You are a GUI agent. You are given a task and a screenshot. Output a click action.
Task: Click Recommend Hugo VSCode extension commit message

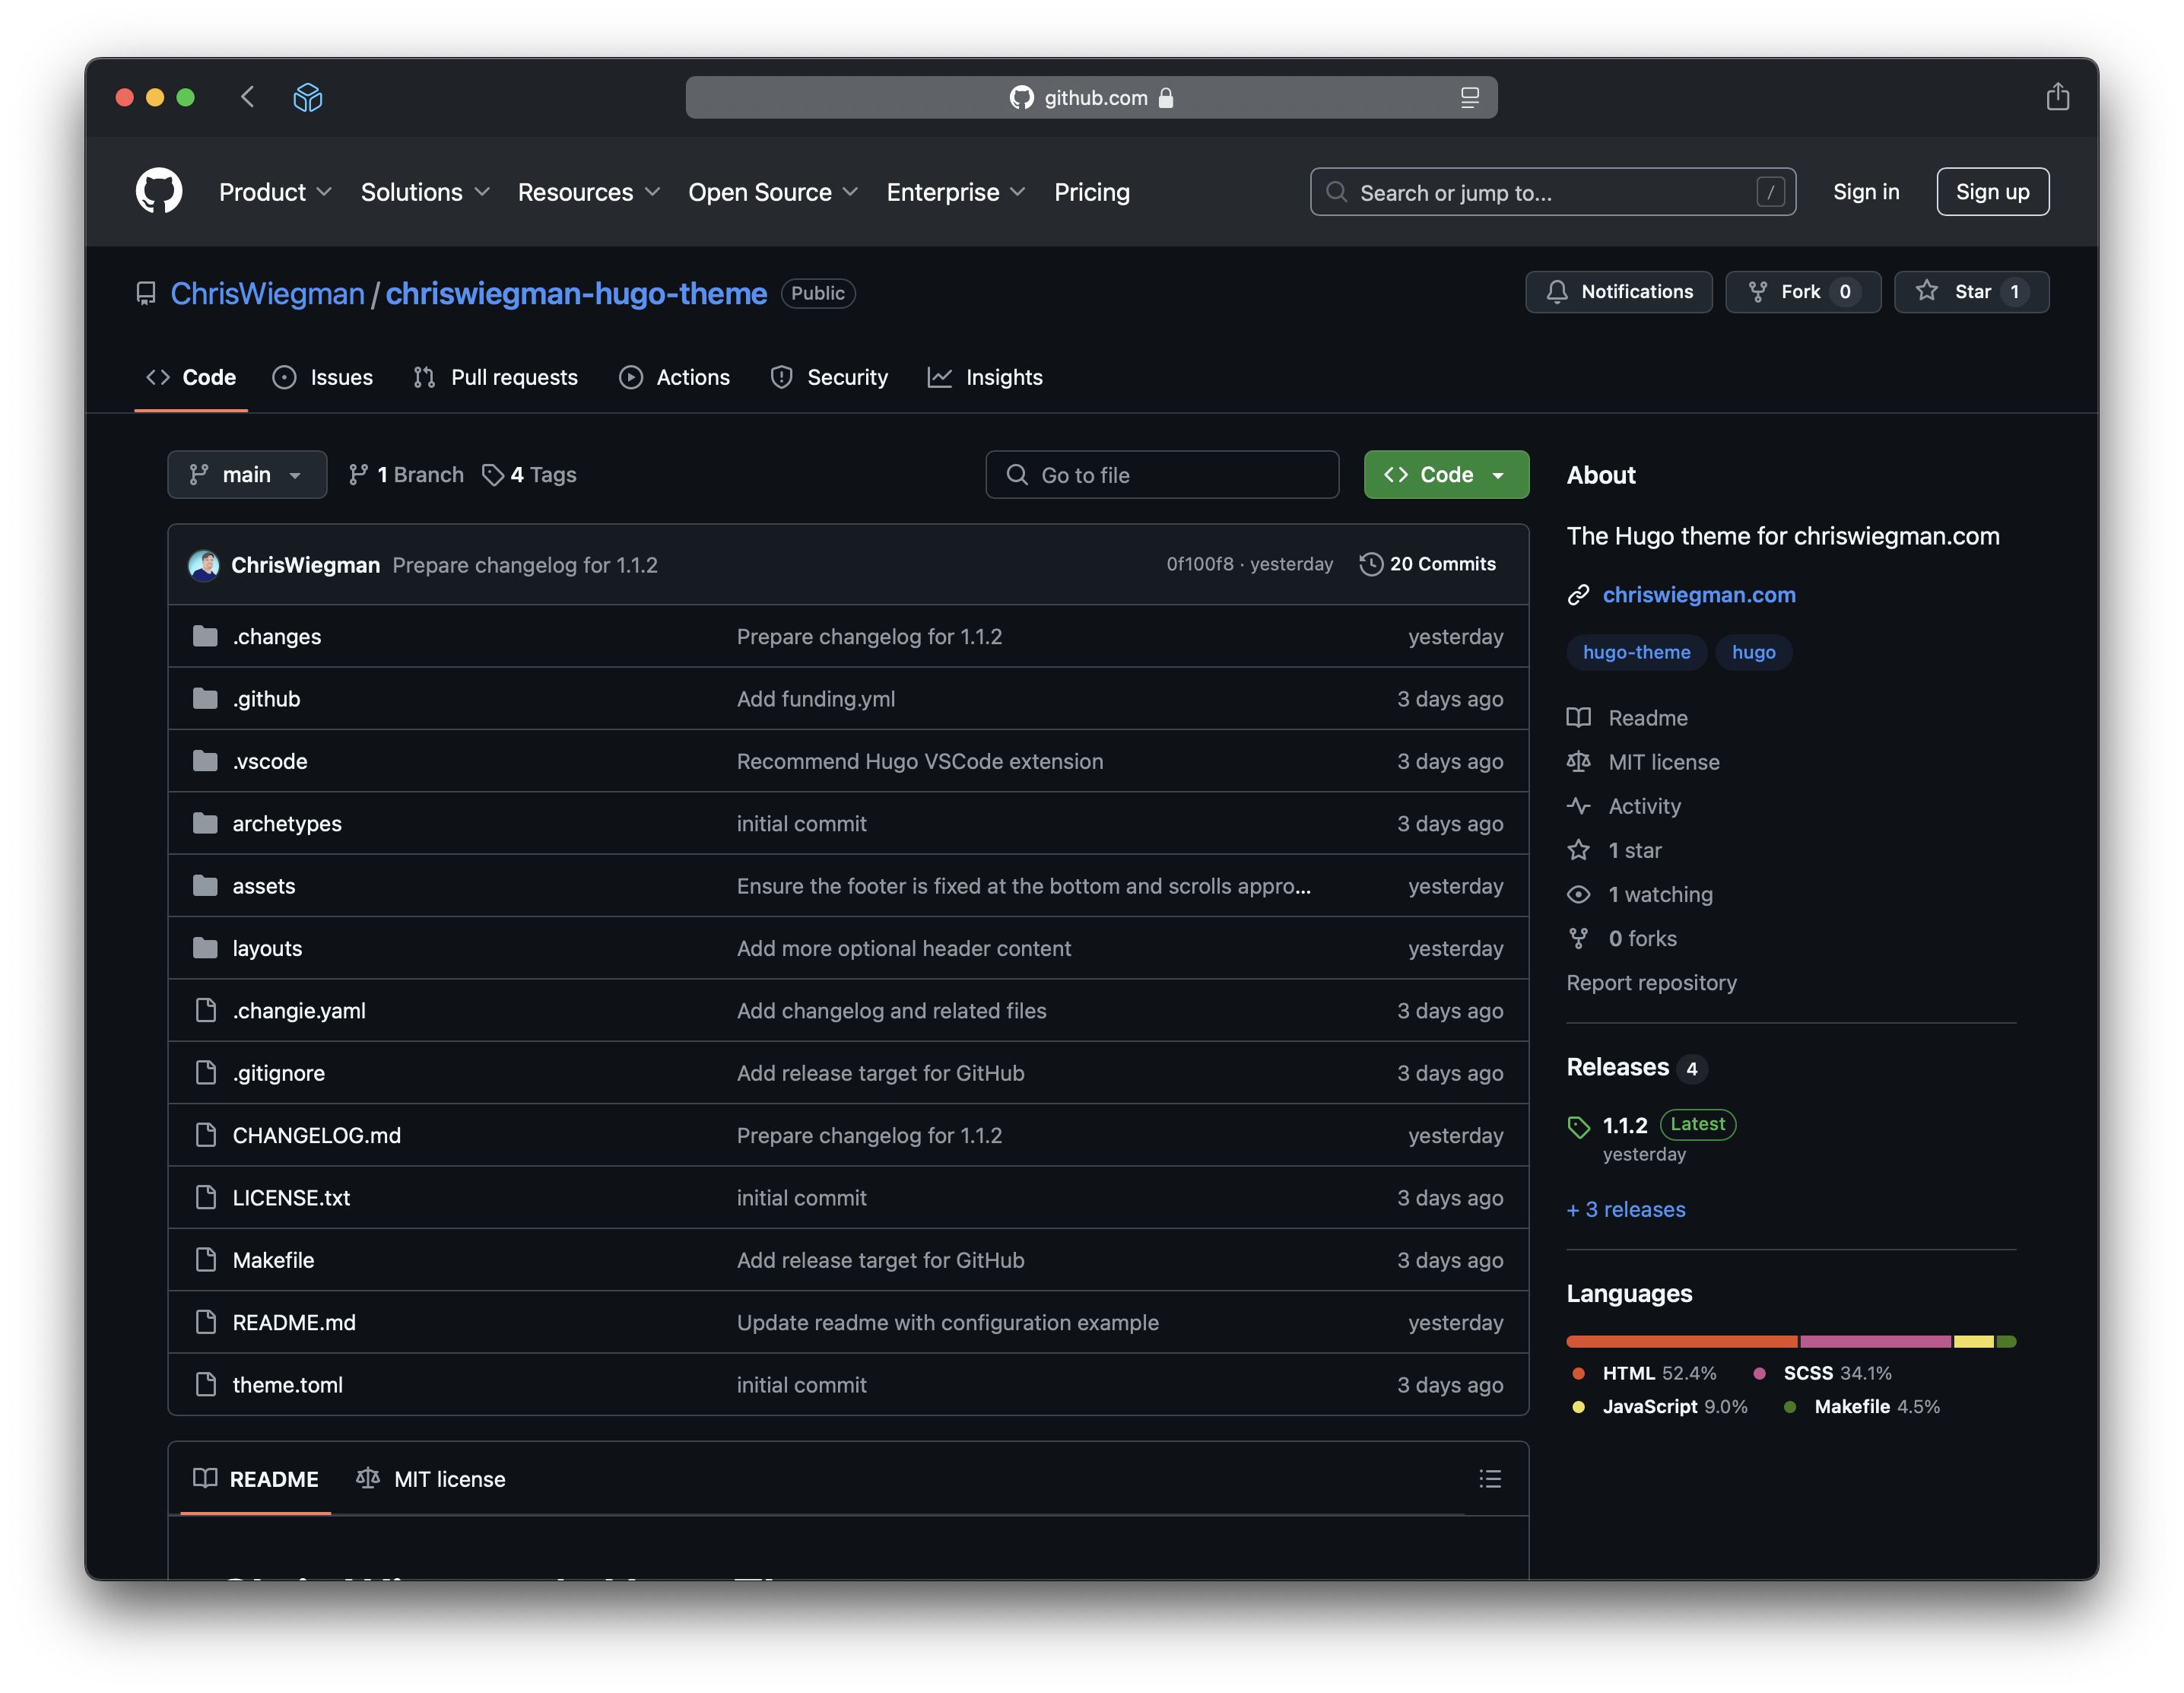point(920,761)
